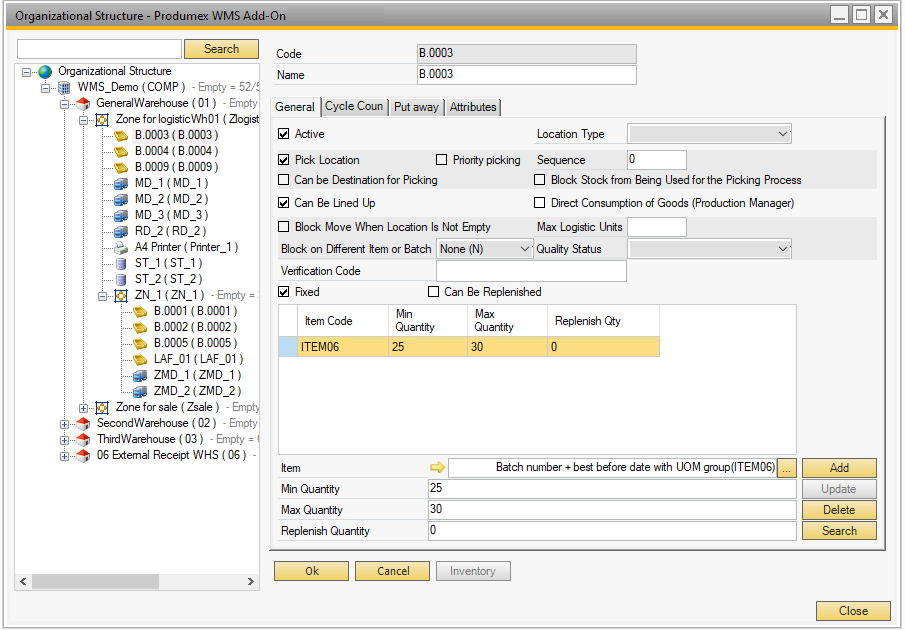The width and height of the screenshot is (905, 630).
Task: Click the warehouse icon for GeneralWarehouse (01)
Action: [83, 104]
